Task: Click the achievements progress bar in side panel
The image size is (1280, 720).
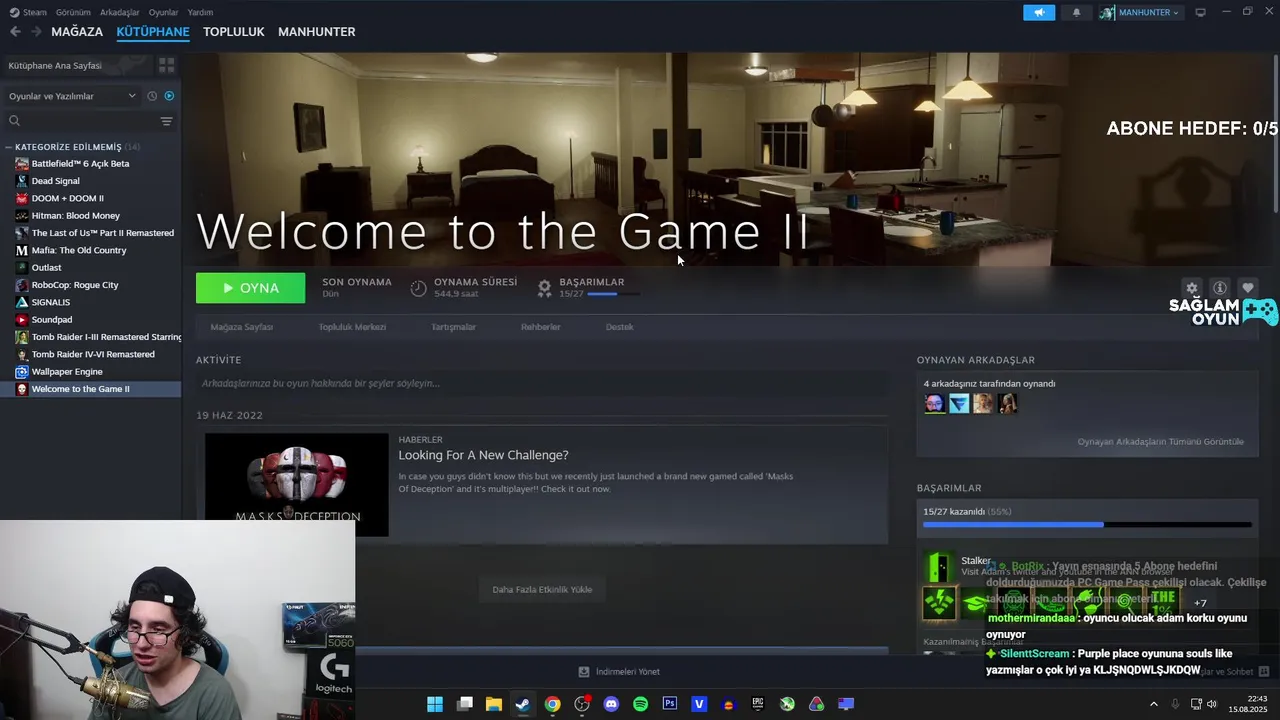Action: pyautogui.click(x=1087, y=524)
